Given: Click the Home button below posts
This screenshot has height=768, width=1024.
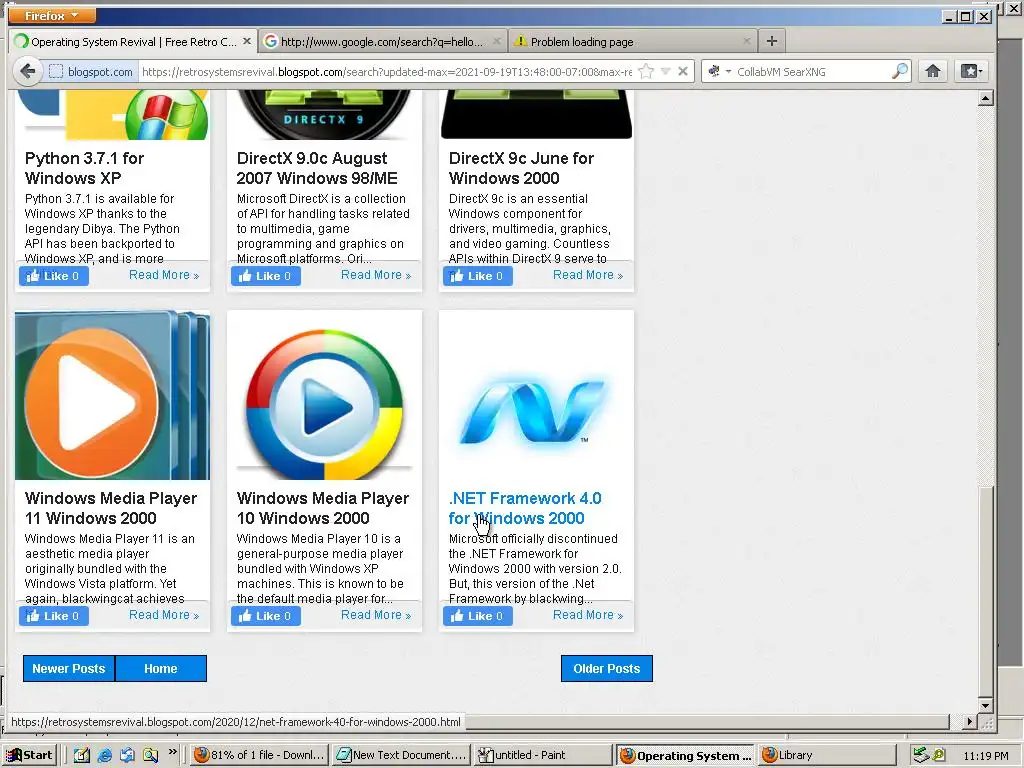Looking at the screenshot, I should (x=161, y=669).
